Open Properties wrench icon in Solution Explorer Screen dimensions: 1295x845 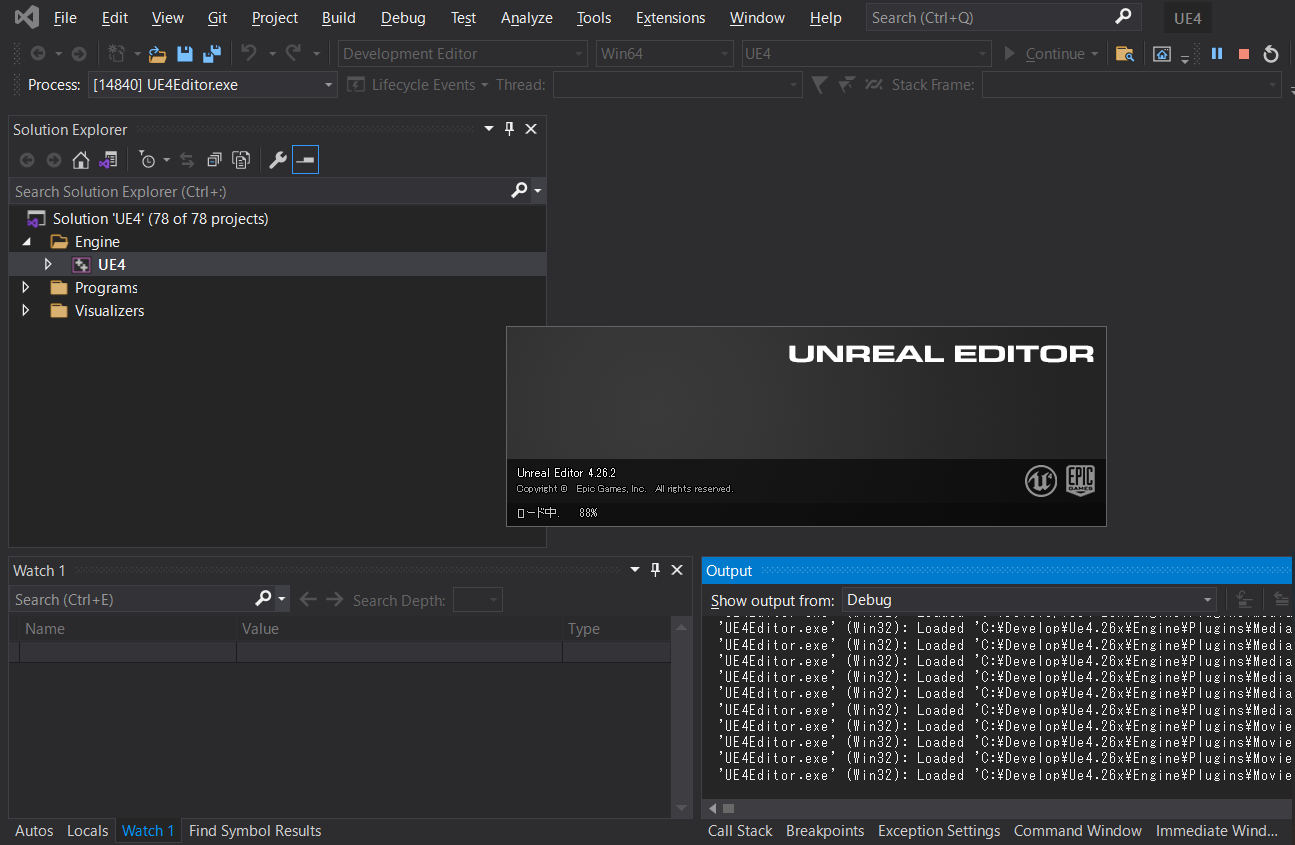click(x=278, y=160)
